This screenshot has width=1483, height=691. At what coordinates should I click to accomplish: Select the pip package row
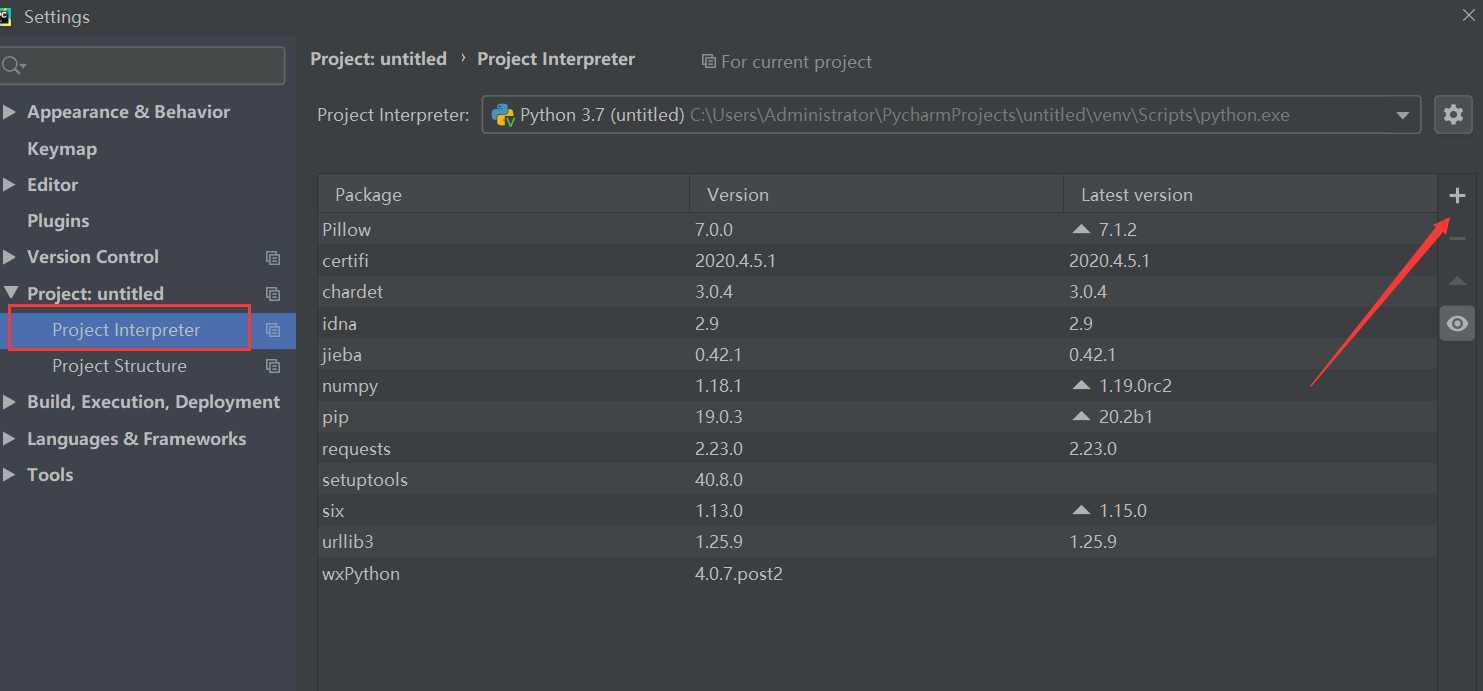click(877, 416)
